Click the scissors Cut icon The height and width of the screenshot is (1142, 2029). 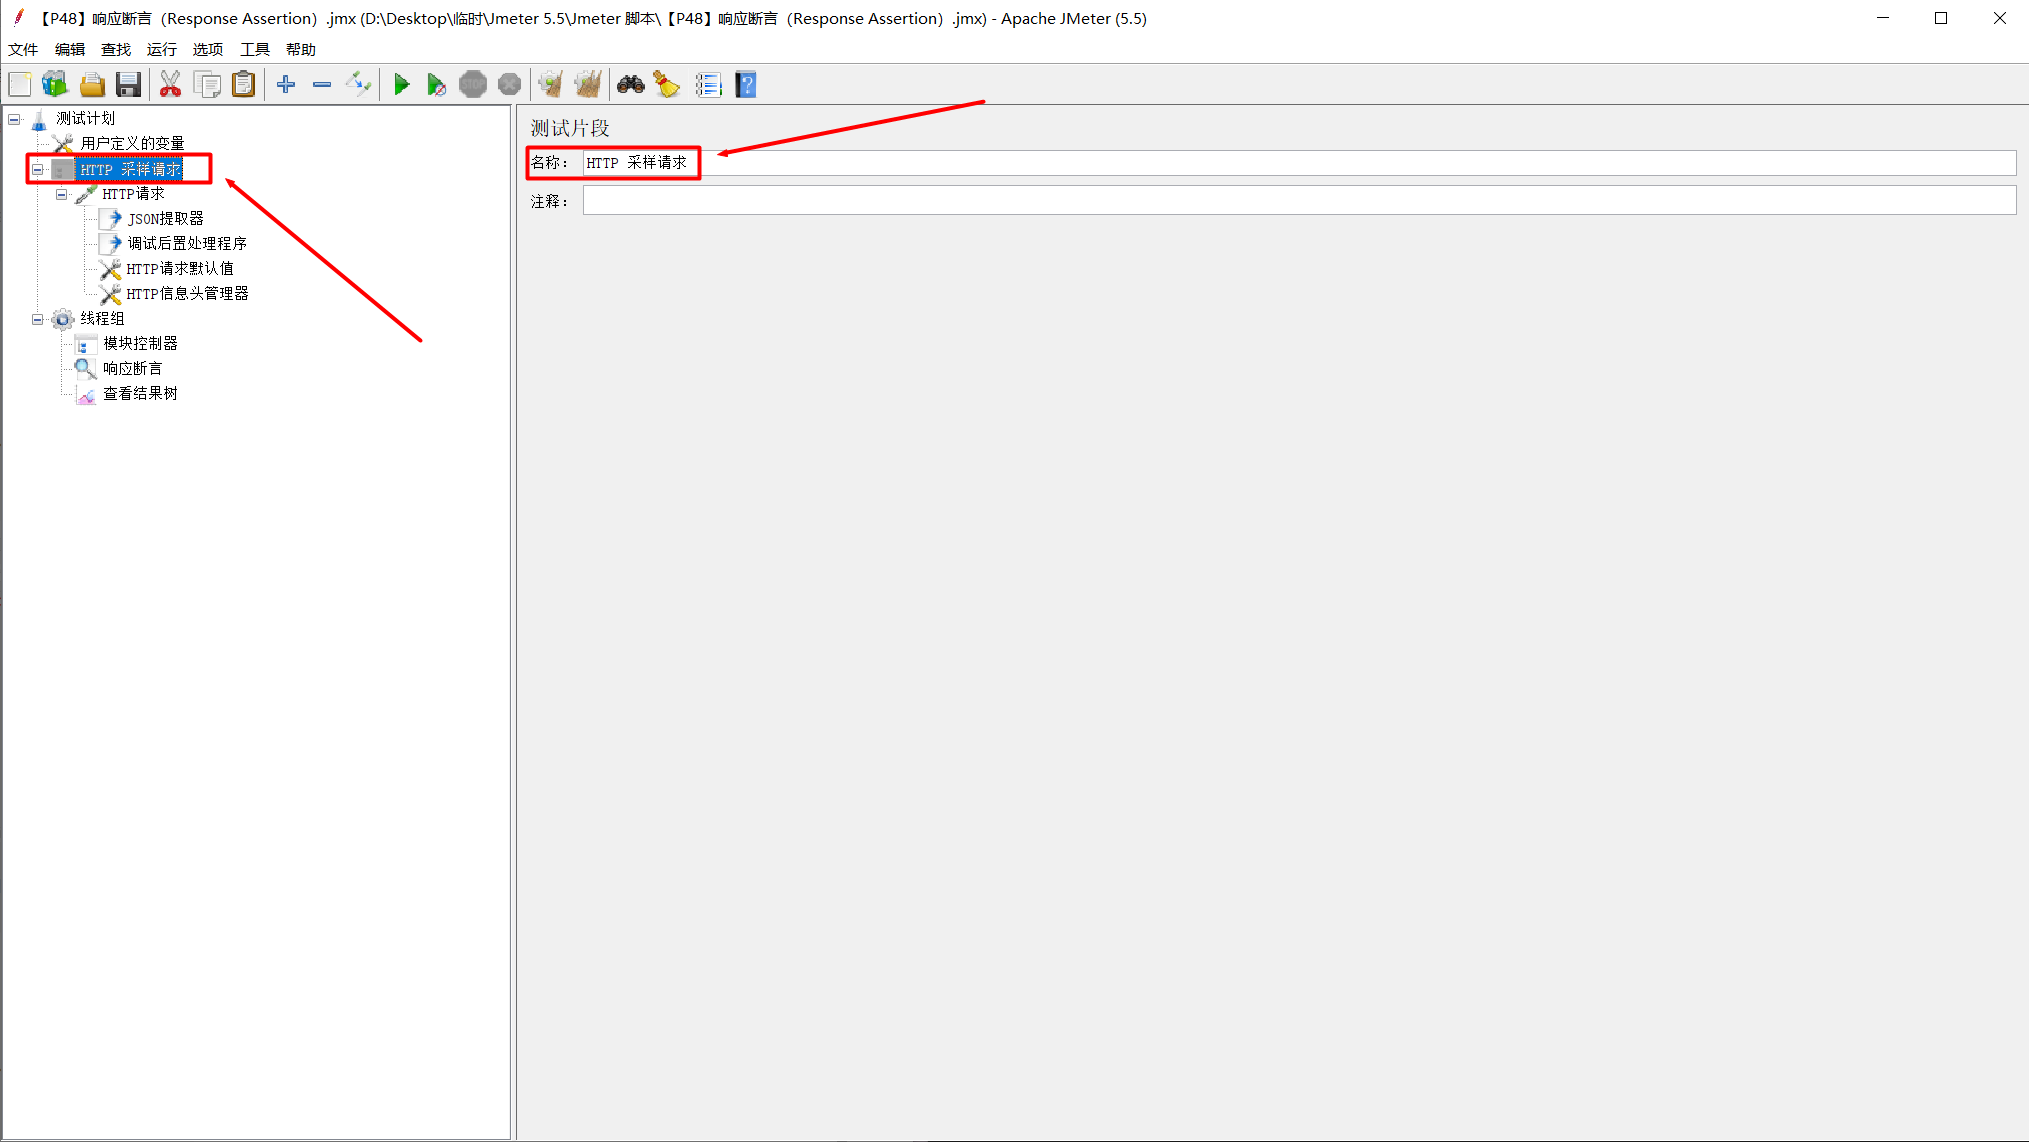pyautogui.click(x=170, y=85)
